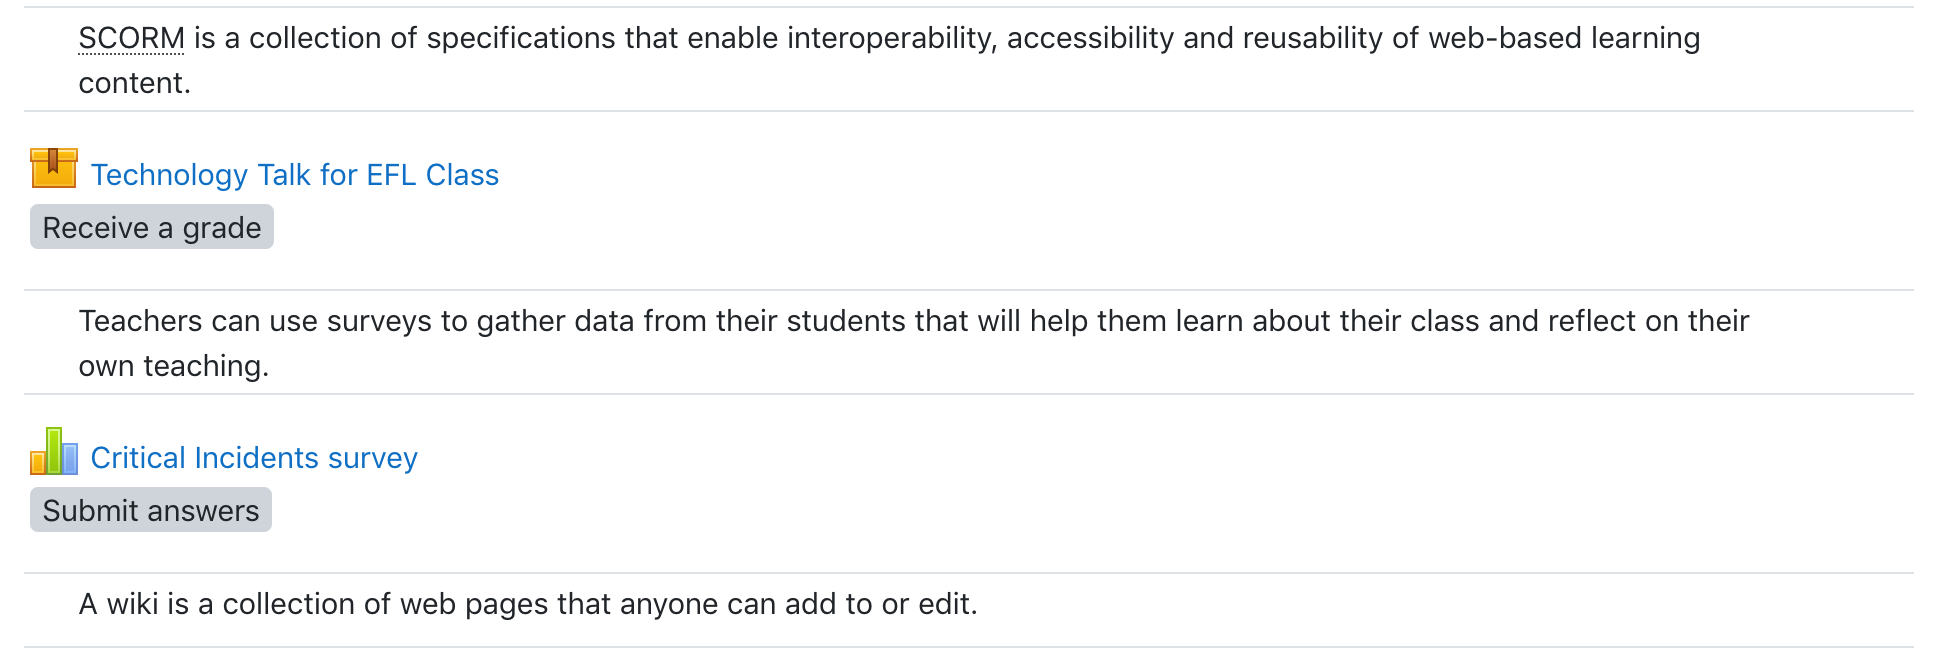
Task: Click the word content below SCORM
Action: click(134, 83)
